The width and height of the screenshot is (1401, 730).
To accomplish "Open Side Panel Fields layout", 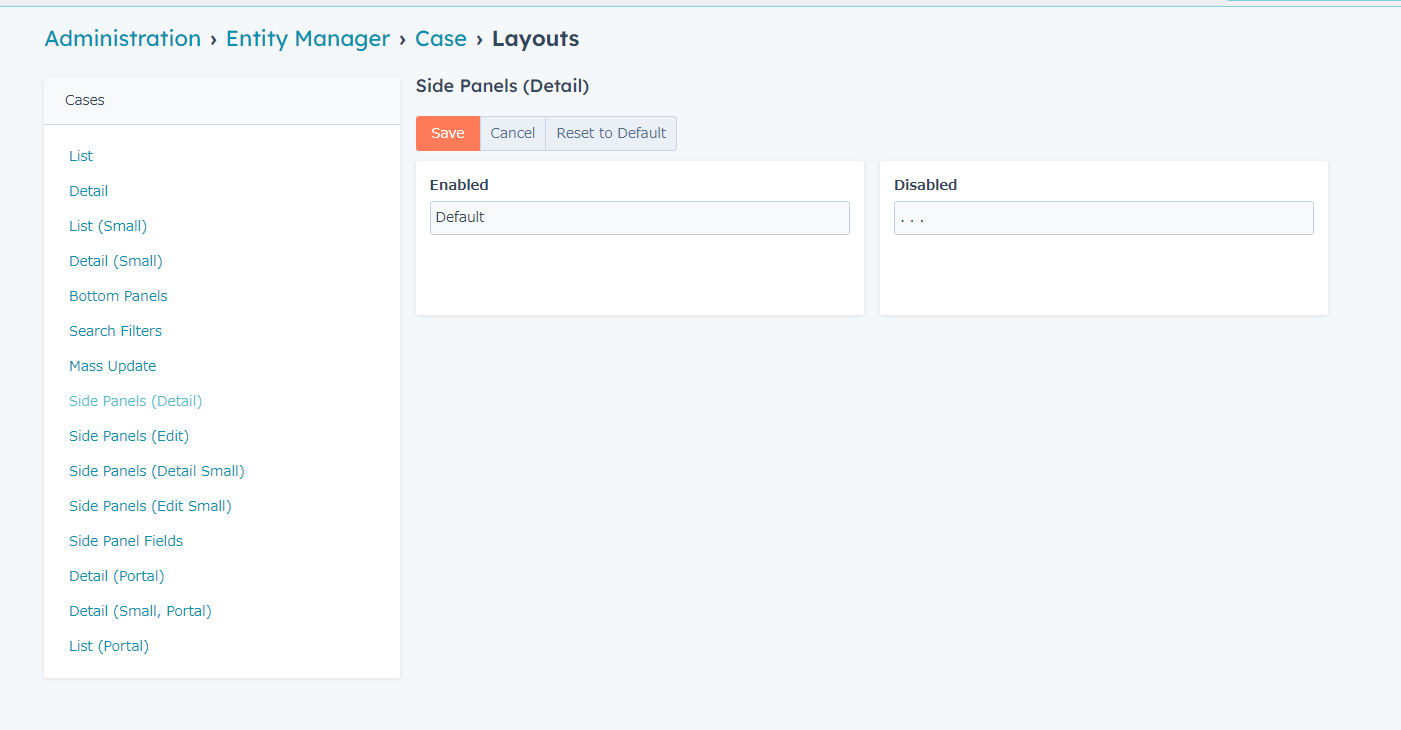I will [x=126, y=541].
